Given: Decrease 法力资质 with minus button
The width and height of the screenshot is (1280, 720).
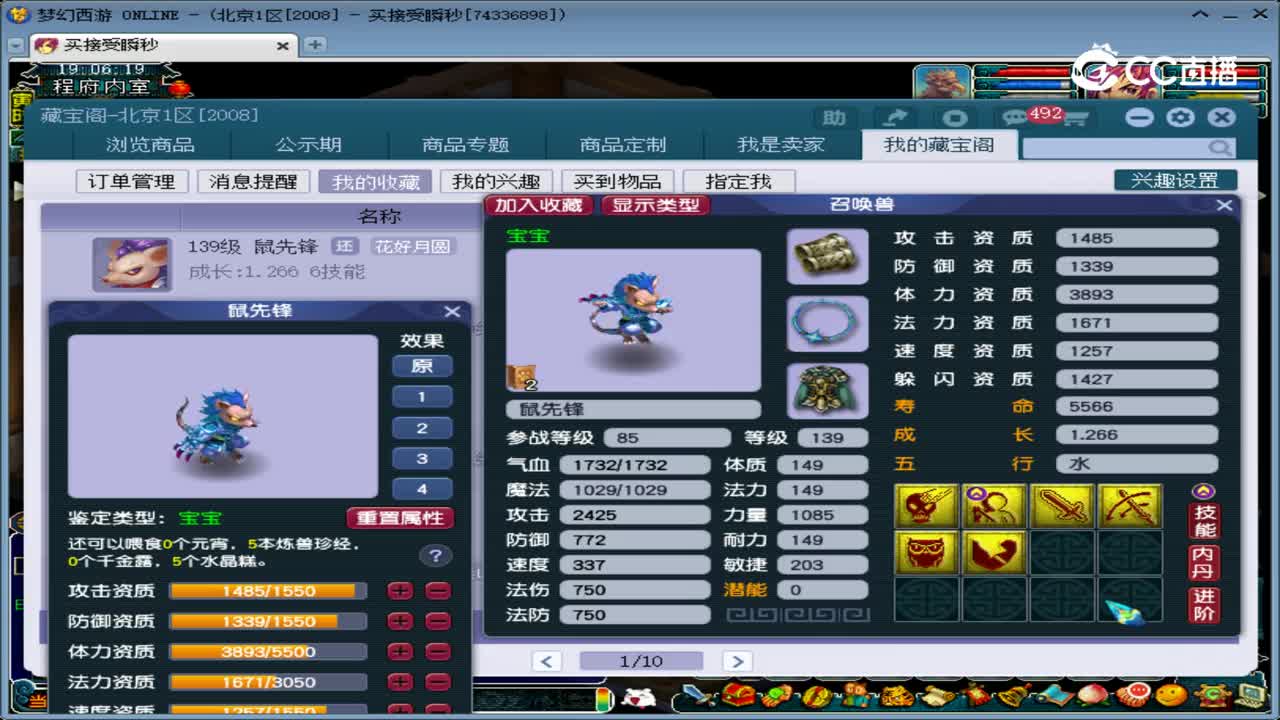Looking at the screenshot, I should coord(438,682).
